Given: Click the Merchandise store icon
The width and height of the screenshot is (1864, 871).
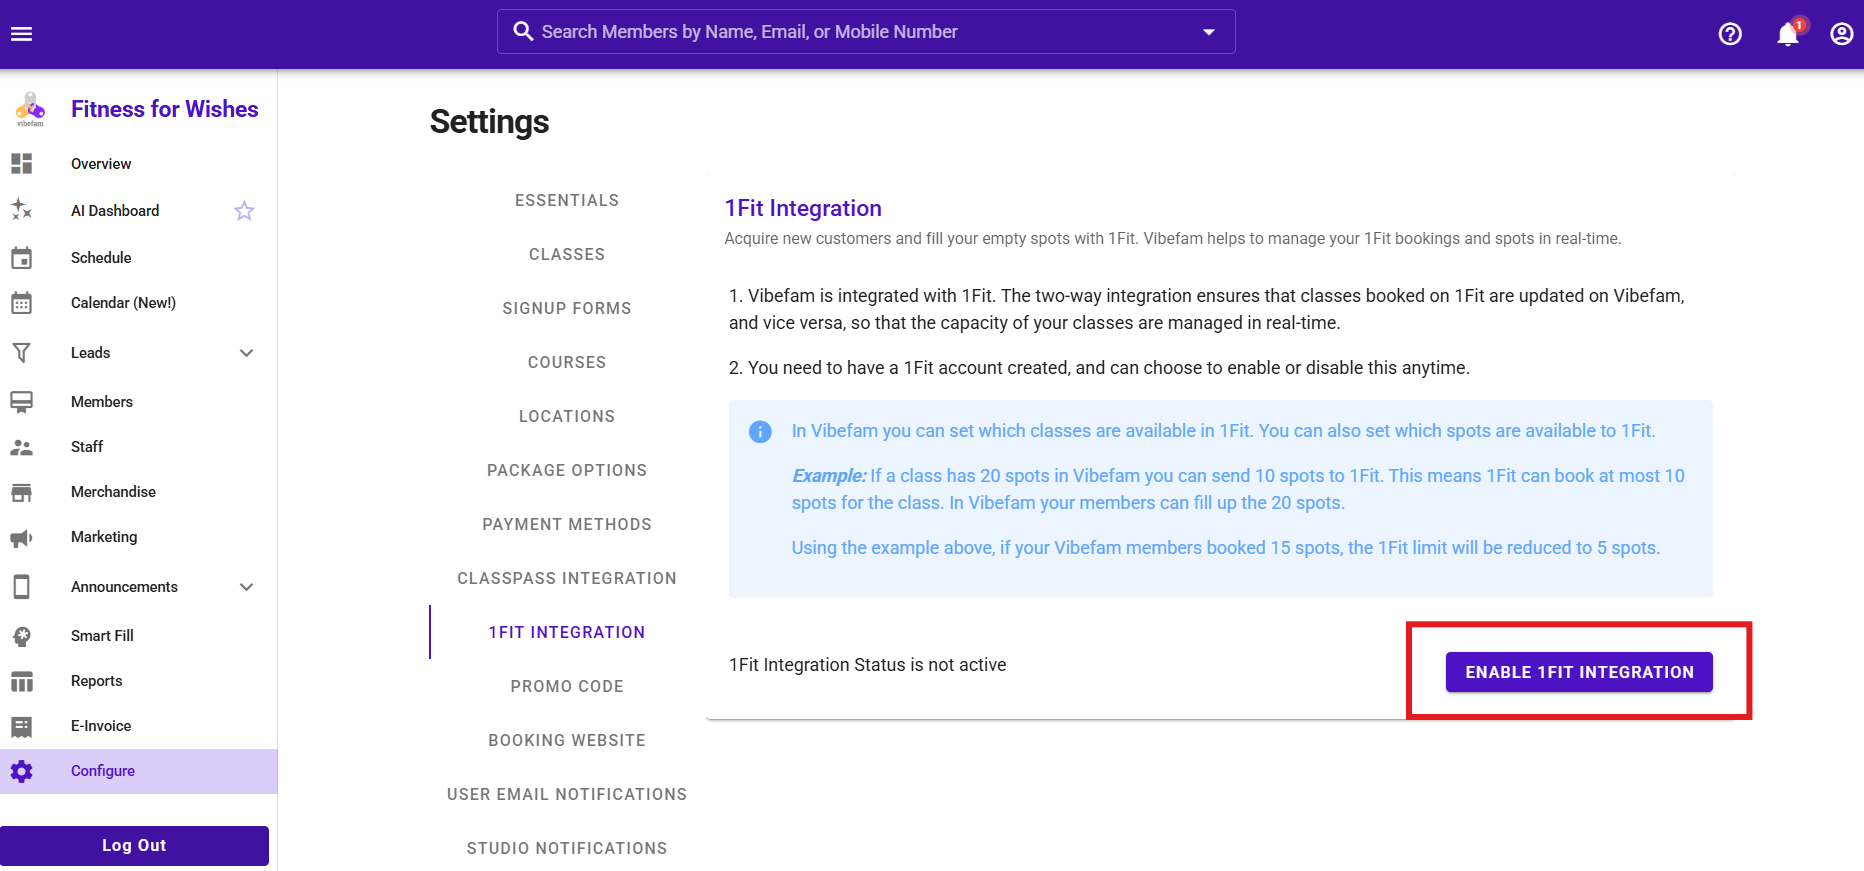Looking at the screenshot, I should (x=21, y=492).
